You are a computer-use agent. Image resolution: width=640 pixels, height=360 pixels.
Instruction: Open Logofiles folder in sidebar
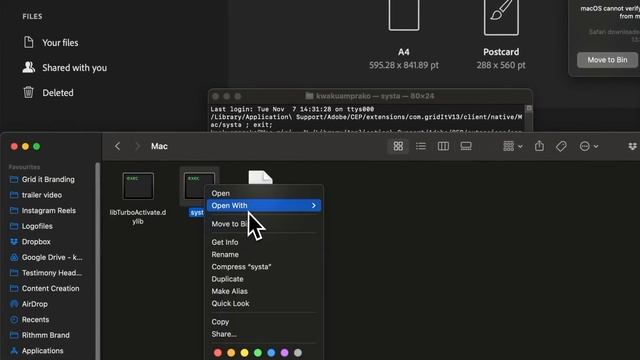point(37,226)
